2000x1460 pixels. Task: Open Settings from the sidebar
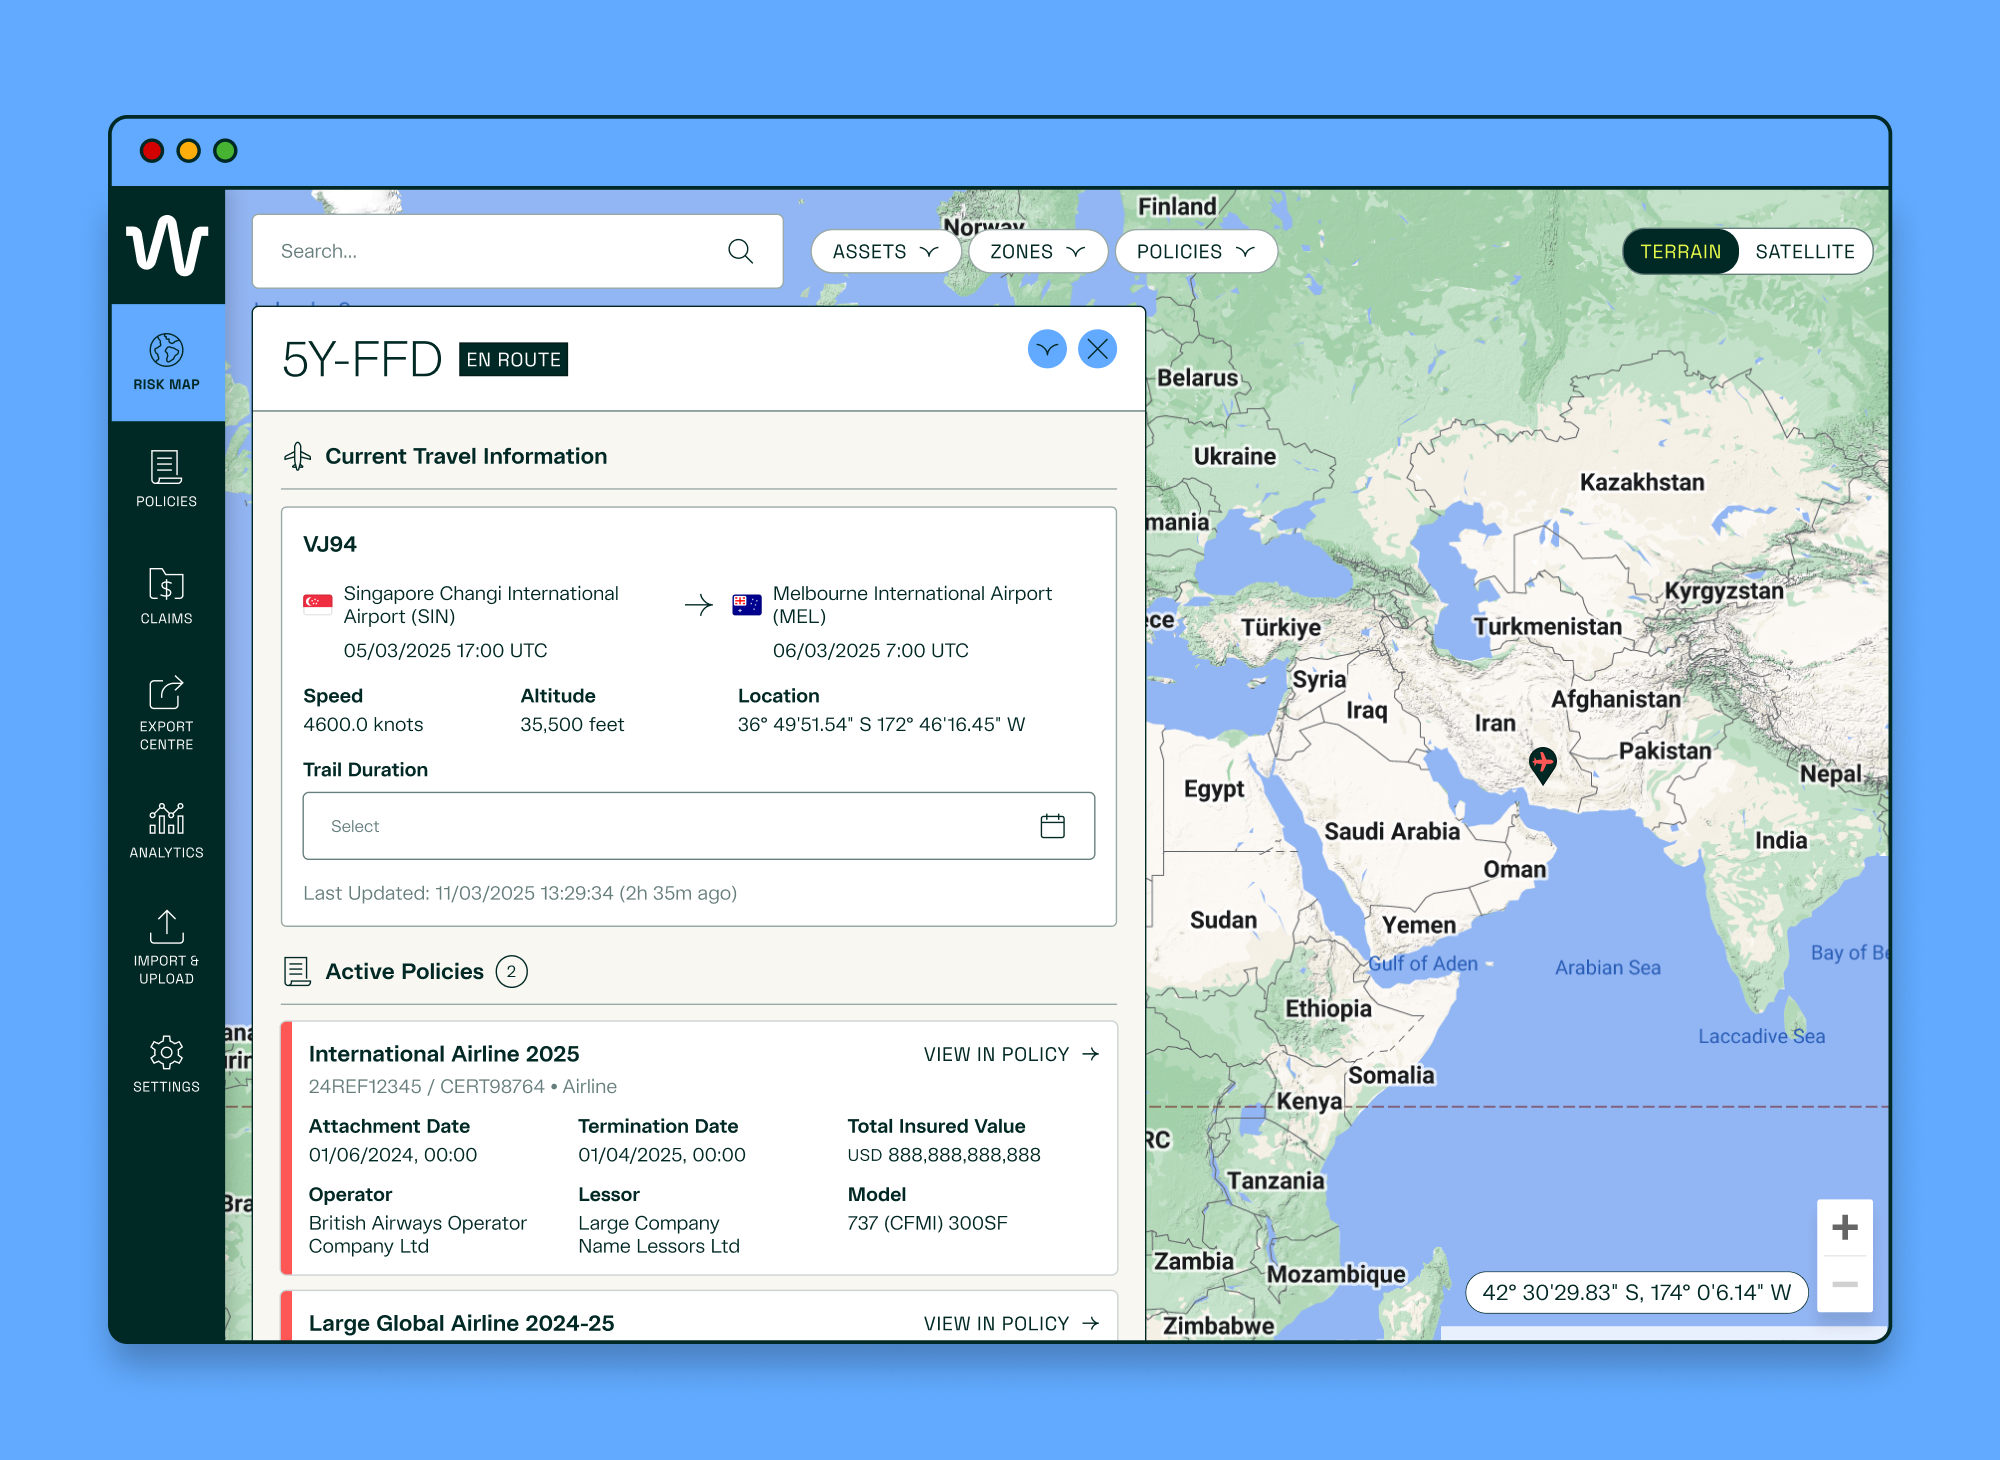(167, 1065)
